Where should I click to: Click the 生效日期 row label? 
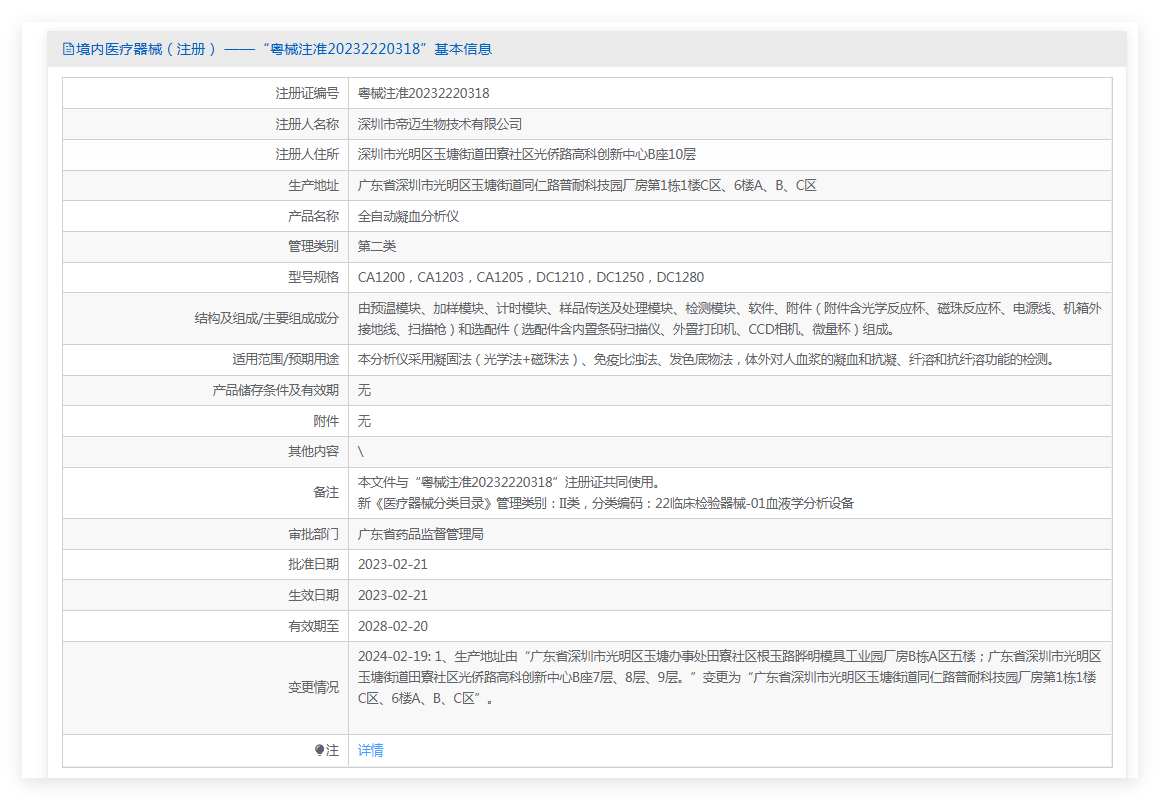click(x=313, y=595)
